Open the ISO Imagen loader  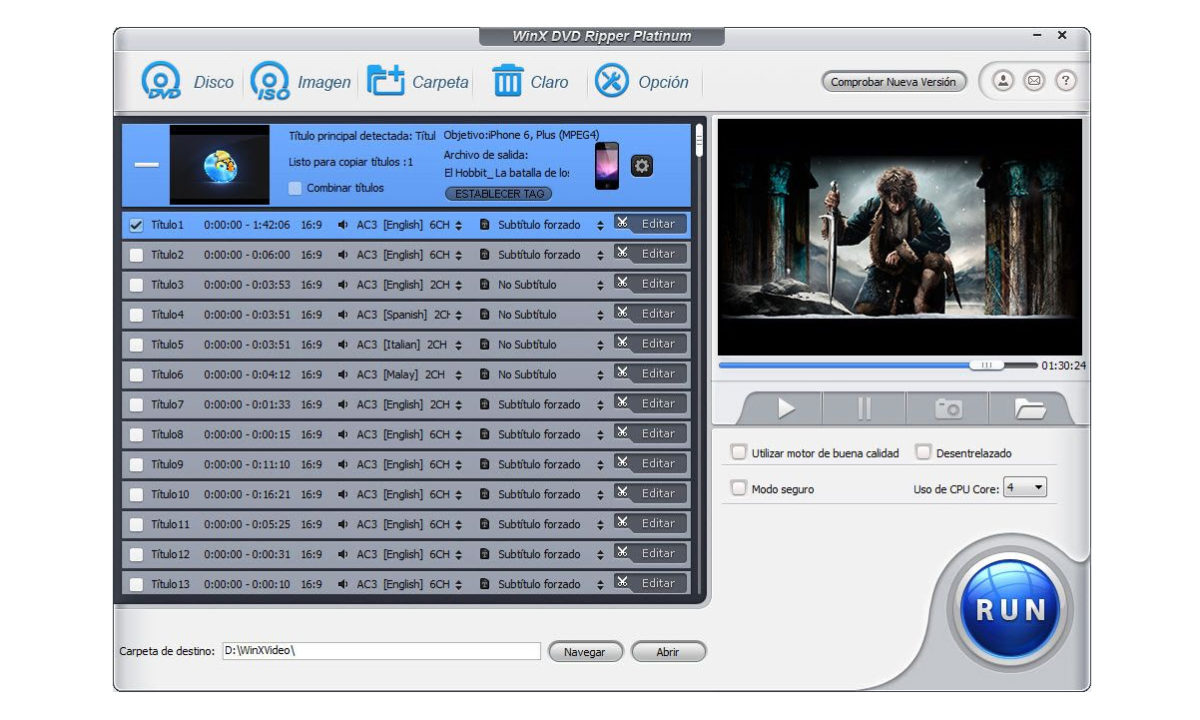270,81
